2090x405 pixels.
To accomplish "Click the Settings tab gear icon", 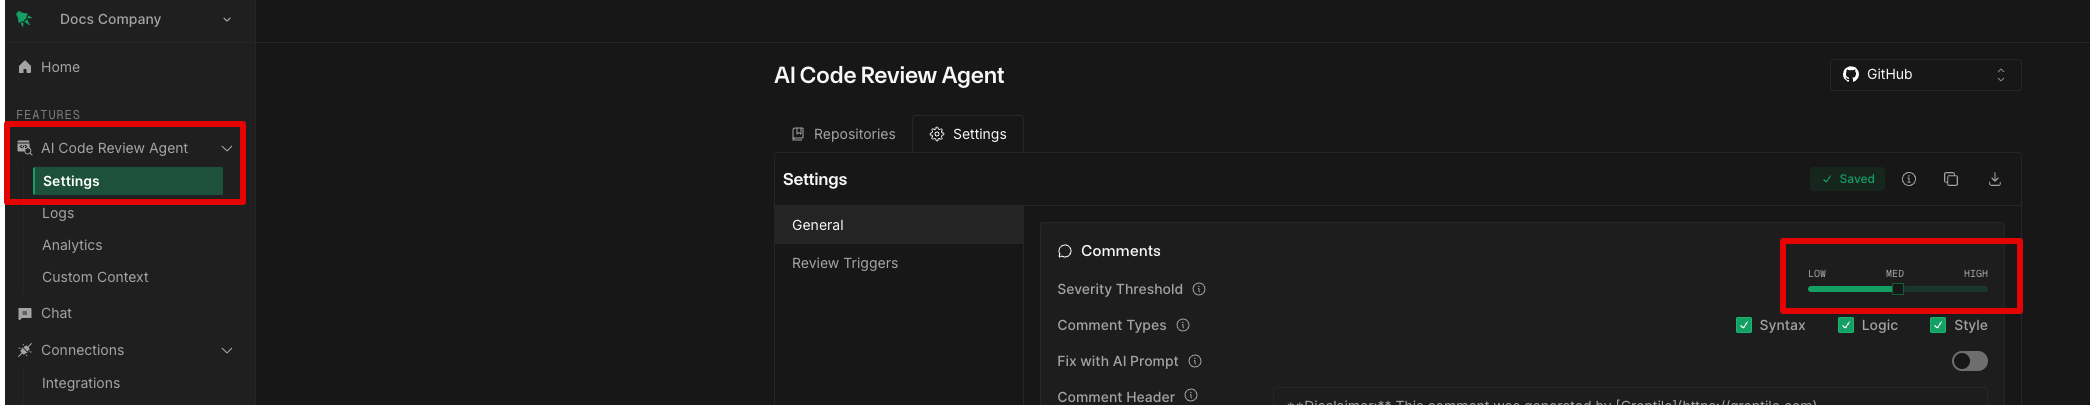I will (937, 134).
